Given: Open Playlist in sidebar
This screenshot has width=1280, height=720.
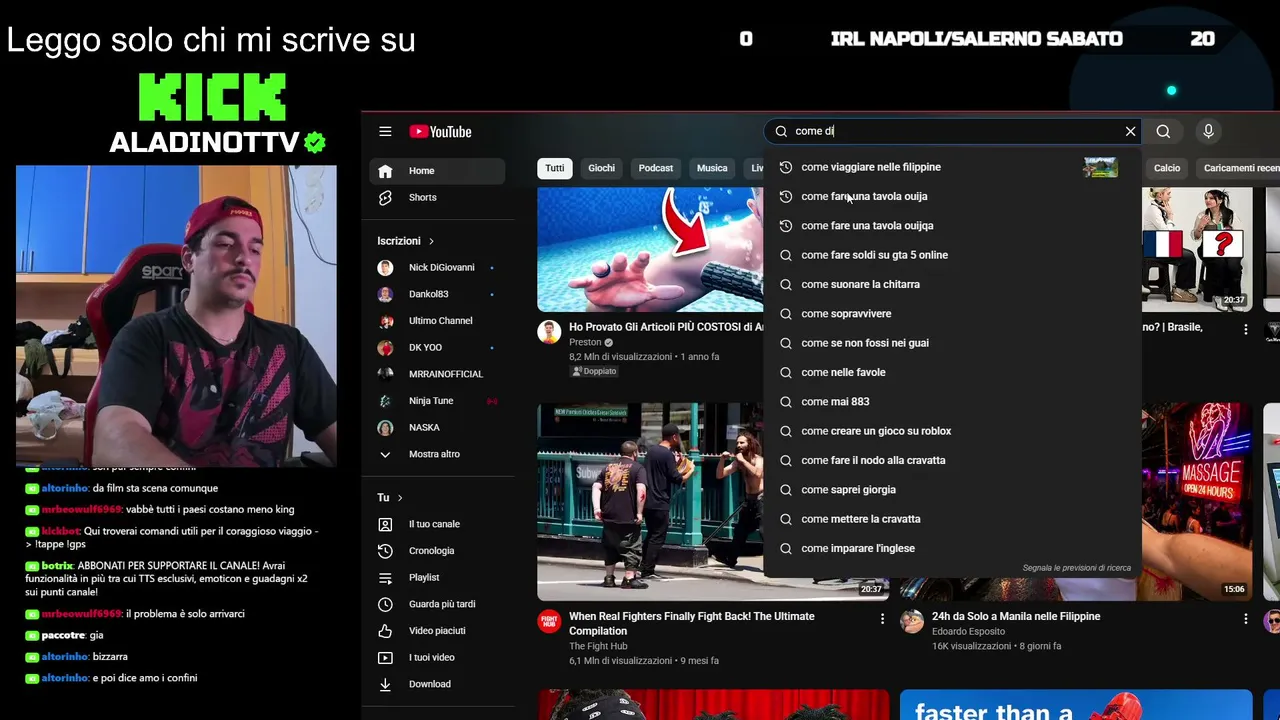Looking at the screenshot, I should click(x=438, y=578).
